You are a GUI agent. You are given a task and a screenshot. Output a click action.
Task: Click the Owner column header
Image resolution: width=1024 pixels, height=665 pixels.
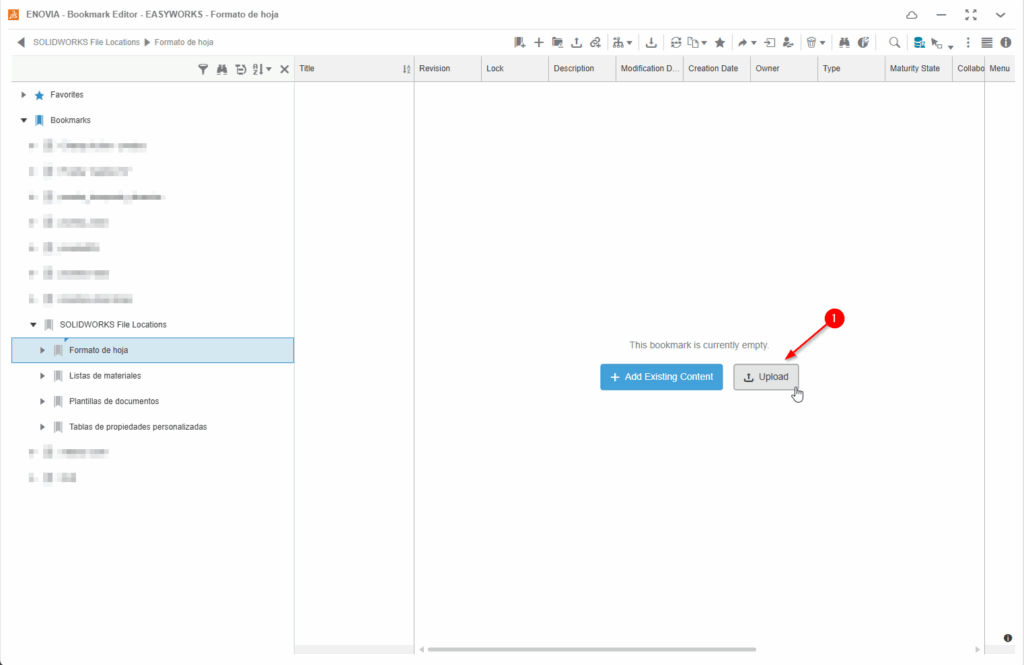[784, 69]
